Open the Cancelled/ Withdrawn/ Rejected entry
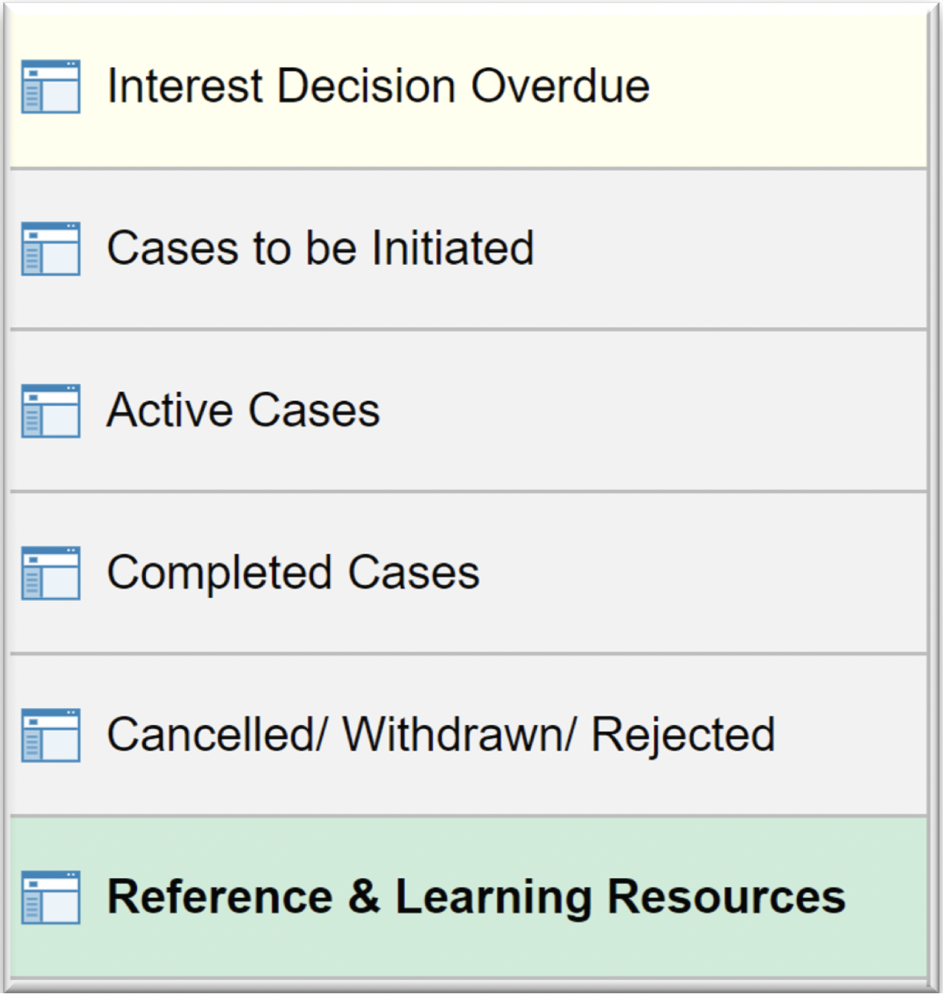Image resolution: width=943 pixels, height=1000 pixels. [x=439, y=735]
